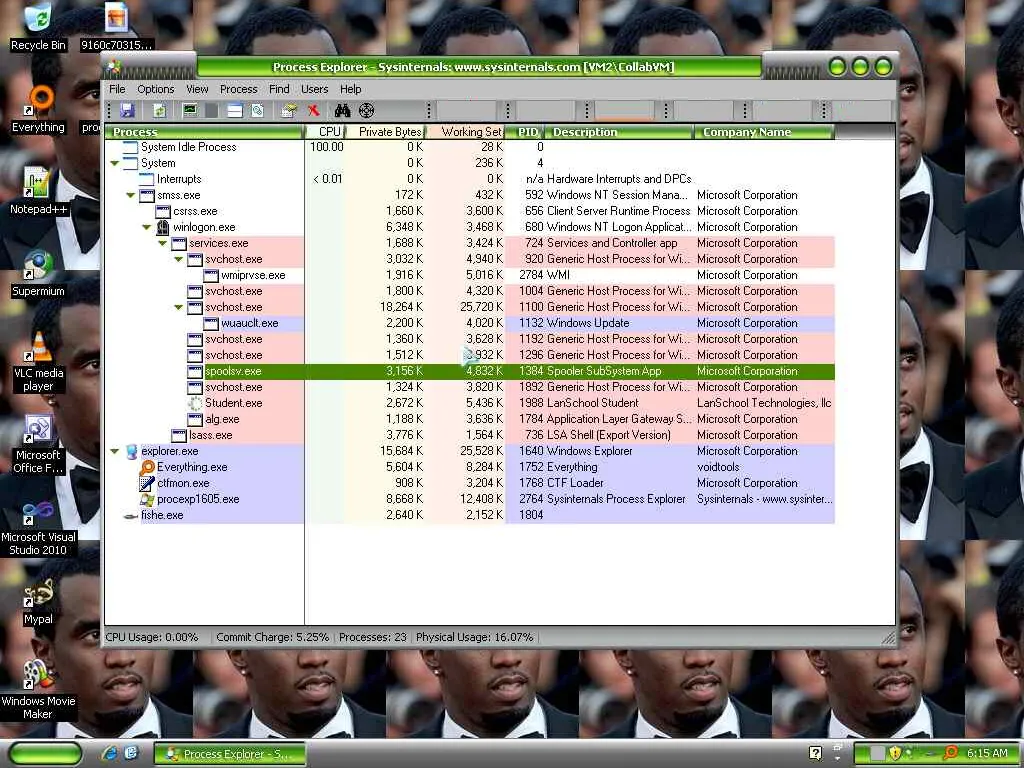Viewport: 1024px width, 768px height.
Task: Click the CPU Usage status bar entry
Action: coord(152,637)
